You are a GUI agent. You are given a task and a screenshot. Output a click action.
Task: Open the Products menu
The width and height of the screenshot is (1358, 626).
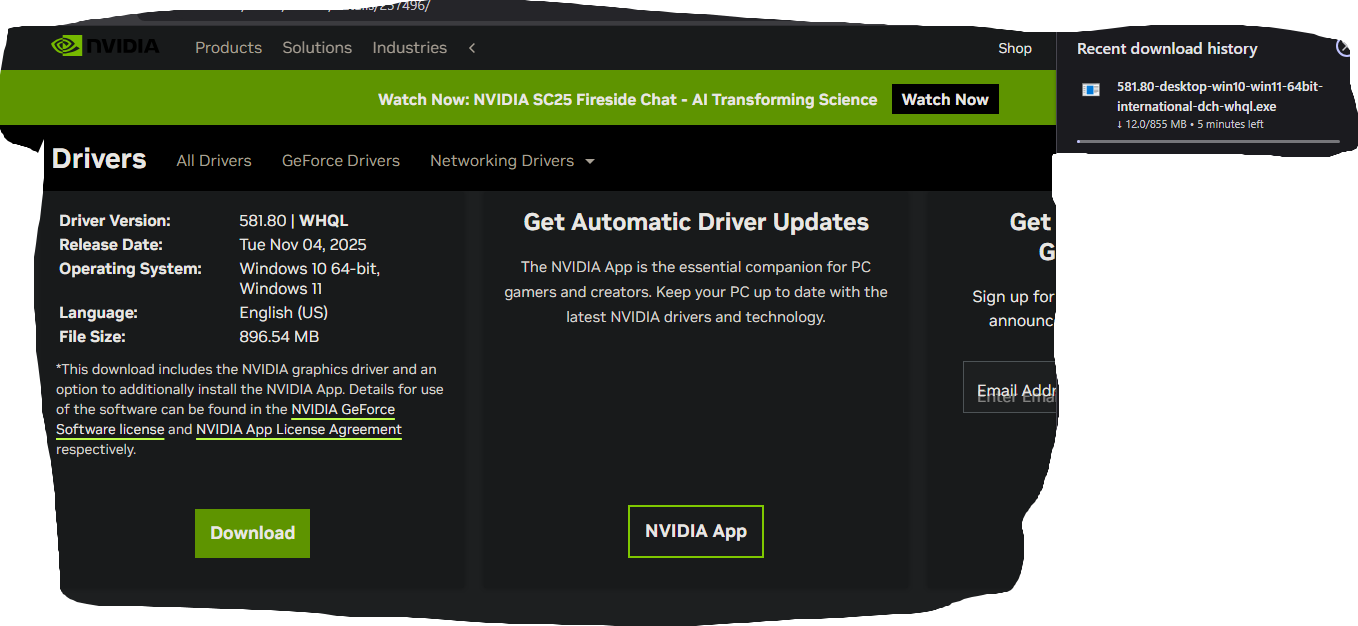228,47
